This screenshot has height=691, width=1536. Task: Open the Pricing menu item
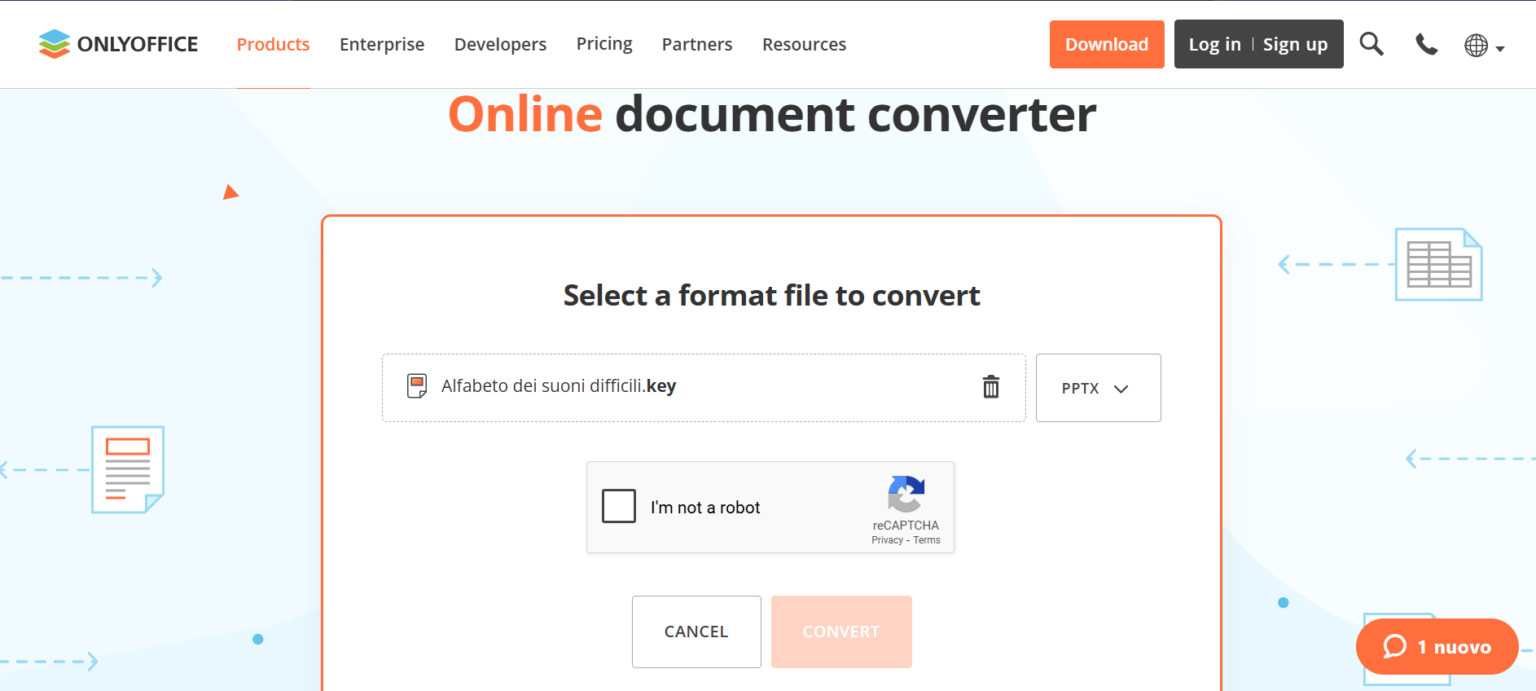604,44
